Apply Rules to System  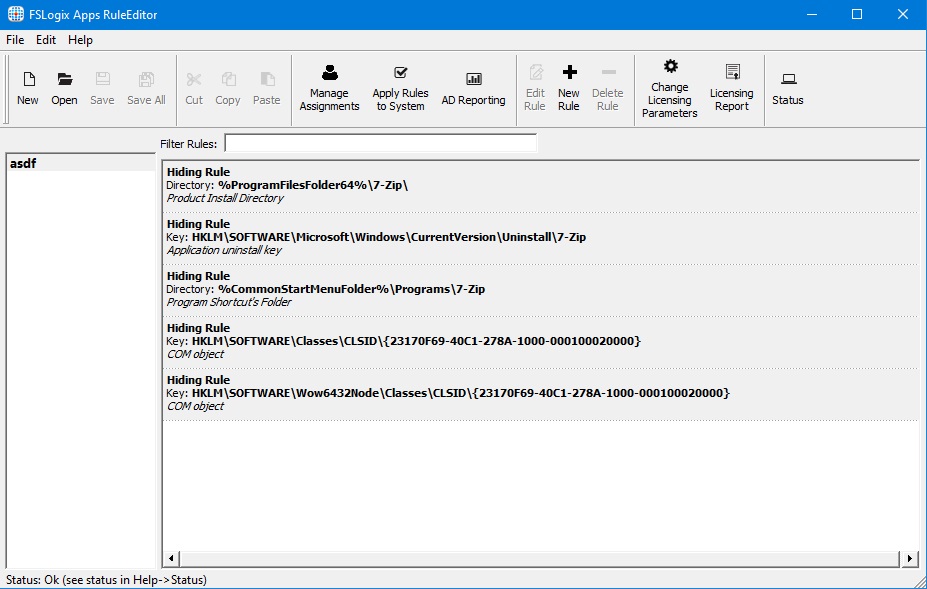coord(400,89)
